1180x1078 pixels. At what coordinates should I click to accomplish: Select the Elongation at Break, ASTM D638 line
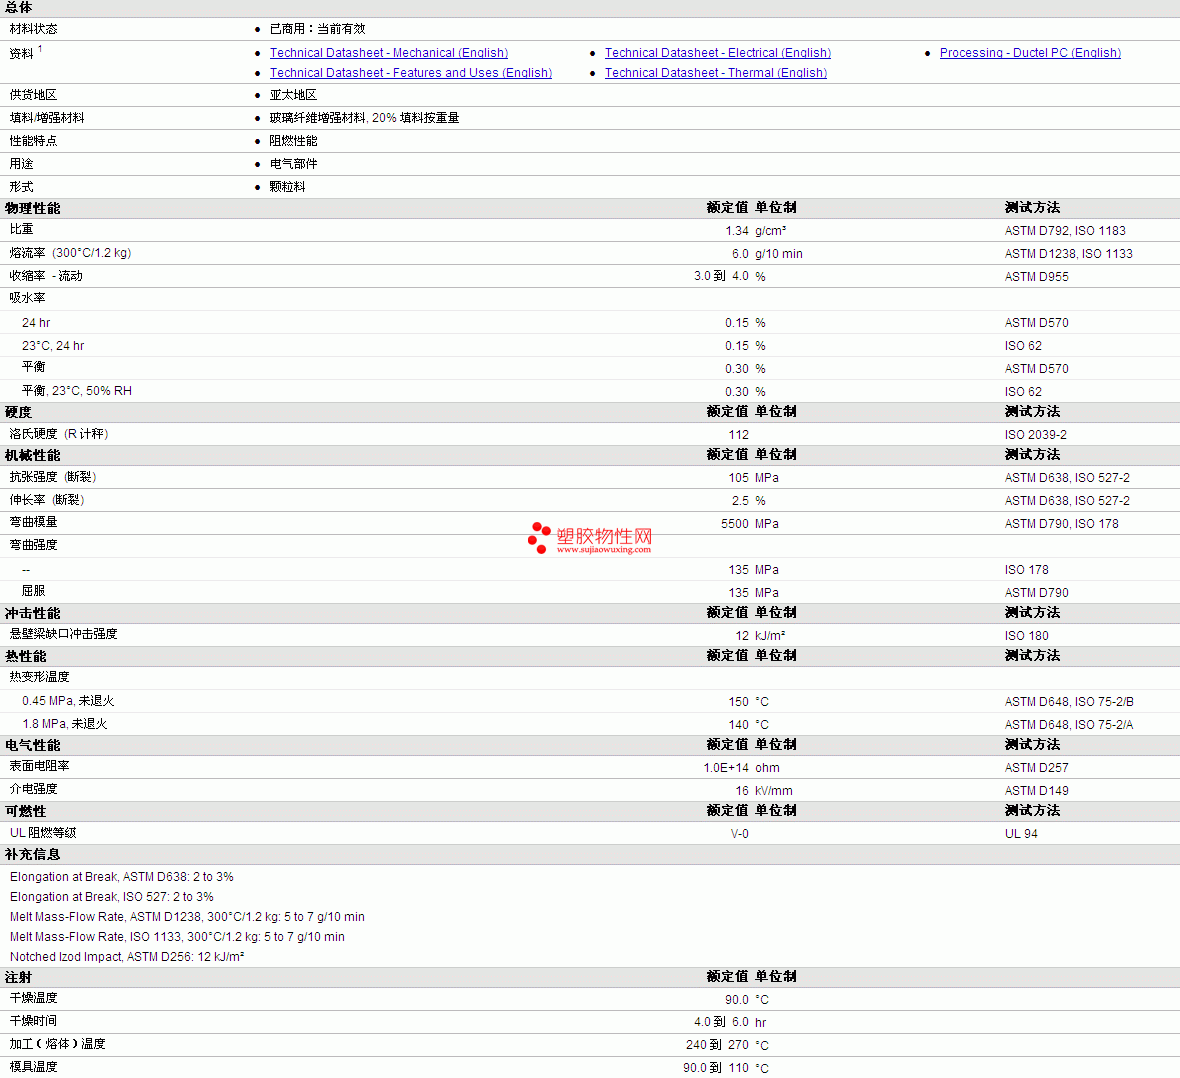click(121, 877)
